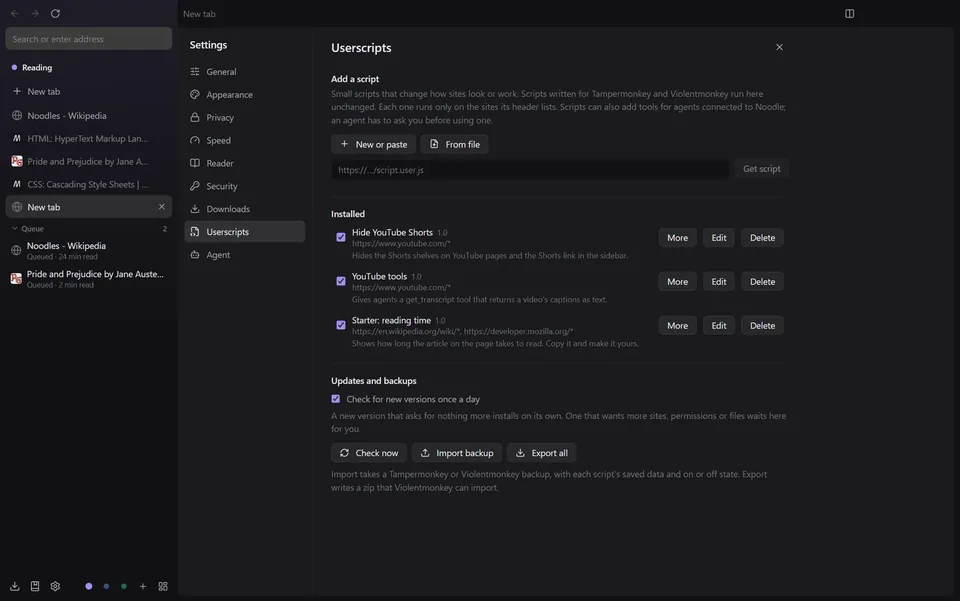The width and height of the screenshot is (960, 601).
Task: Disable the YouTube tools script checkbox
Action: pos(341,281)
